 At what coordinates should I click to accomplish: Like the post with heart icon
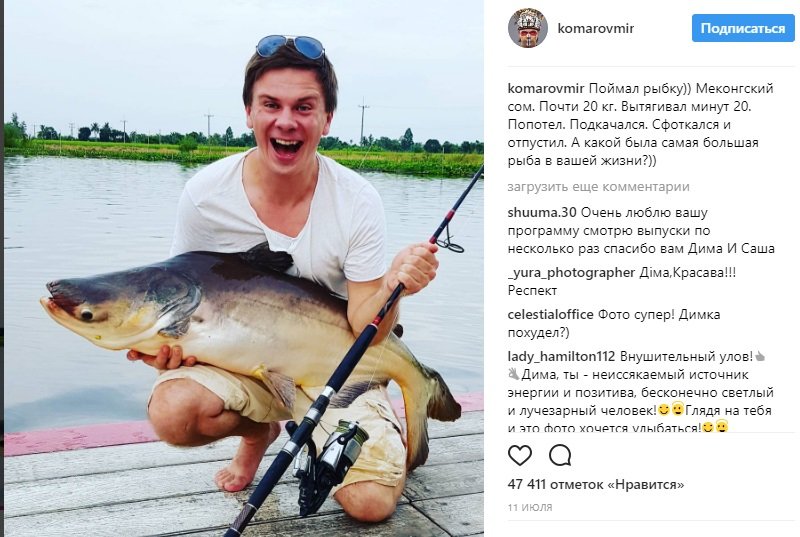pyautogui.click(x=520, y=455)
